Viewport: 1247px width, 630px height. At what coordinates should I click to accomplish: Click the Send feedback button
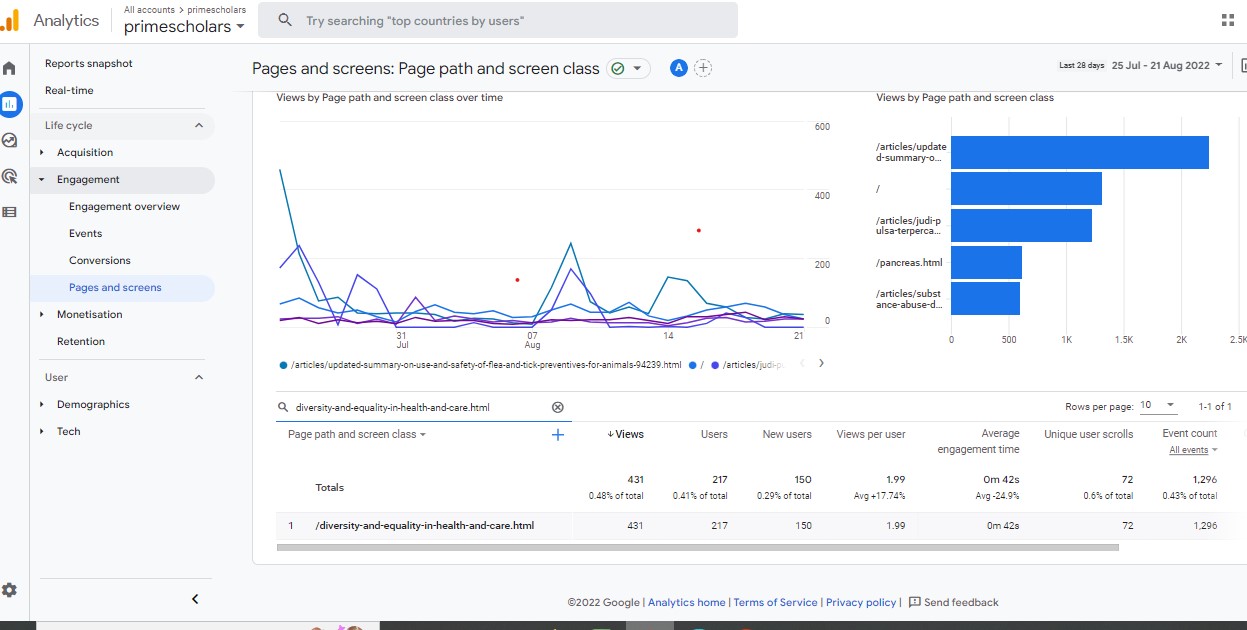pyautogui.click(x=953, y=602)
